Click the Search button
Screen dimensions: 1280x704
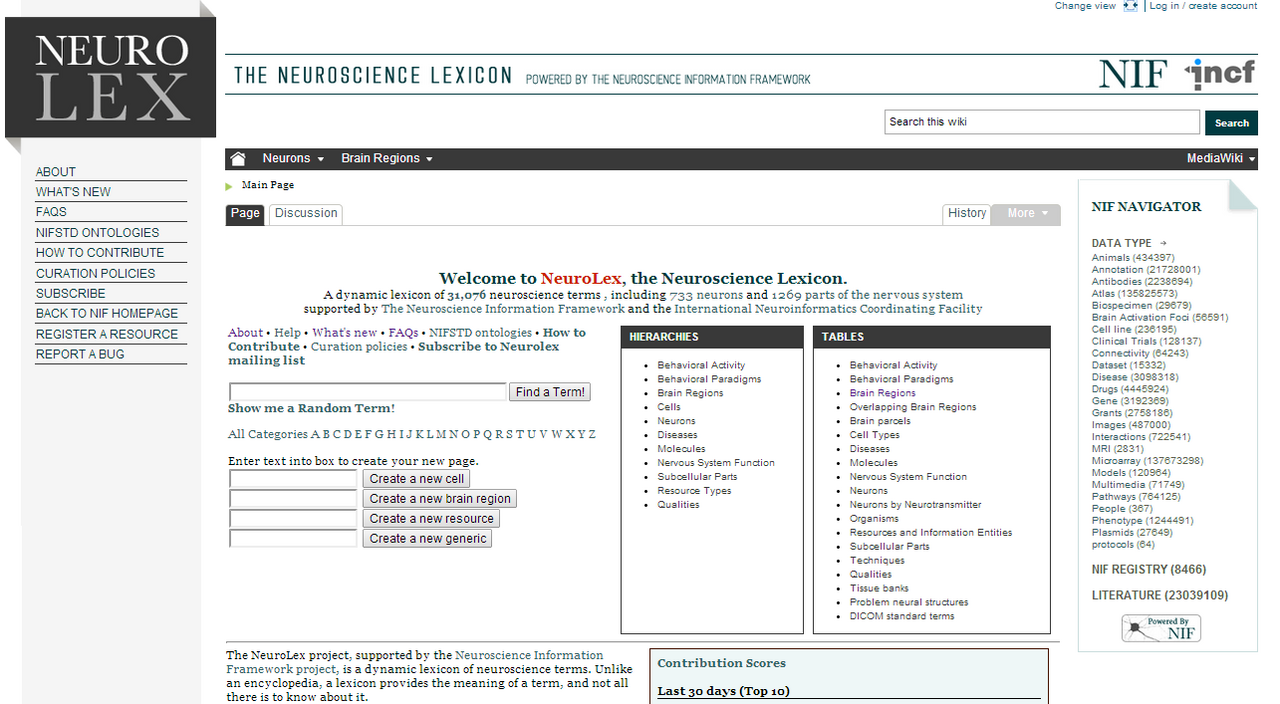coord(1231,123)
